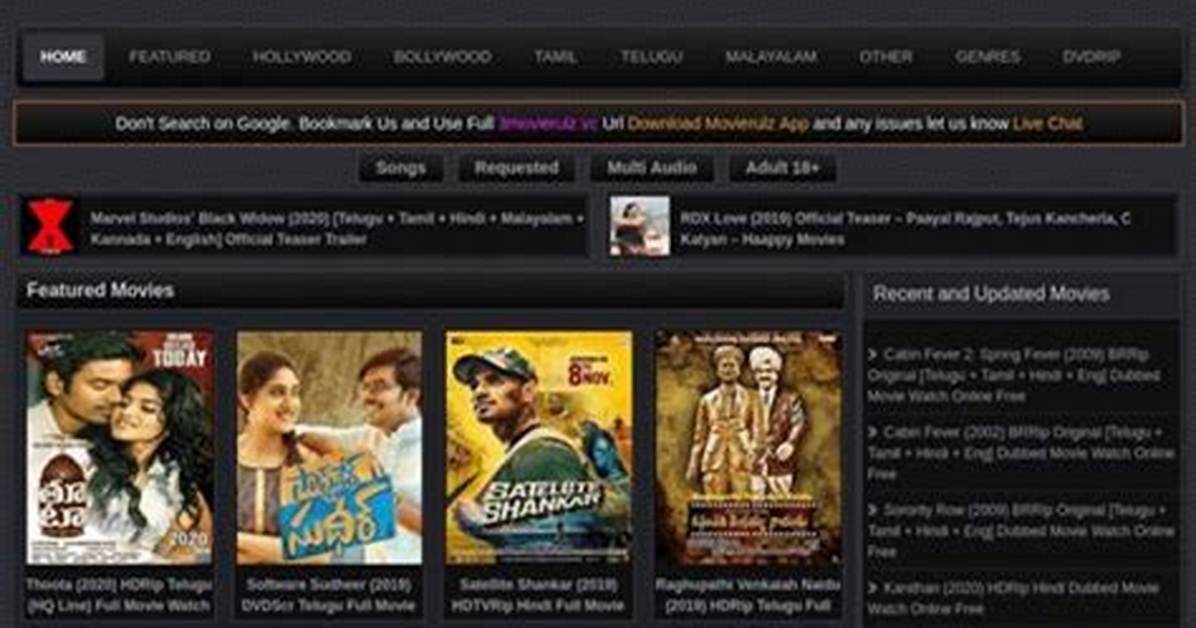Click Software Sudheer (2019) DVDScr title
Viewport: 1196px width, 628px height.
click(329, 595)
